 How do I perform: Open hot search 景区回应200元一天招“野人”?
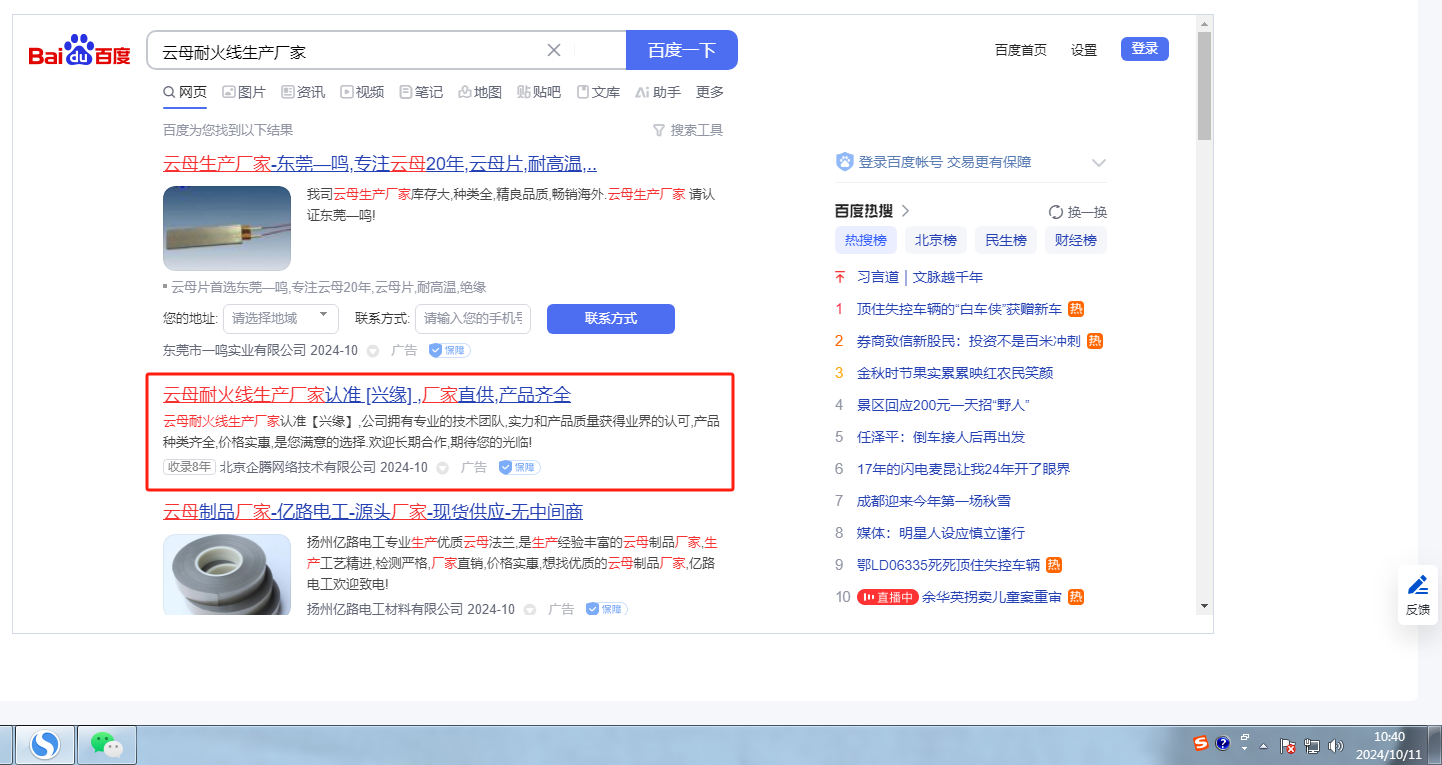[x=943, y=405]
